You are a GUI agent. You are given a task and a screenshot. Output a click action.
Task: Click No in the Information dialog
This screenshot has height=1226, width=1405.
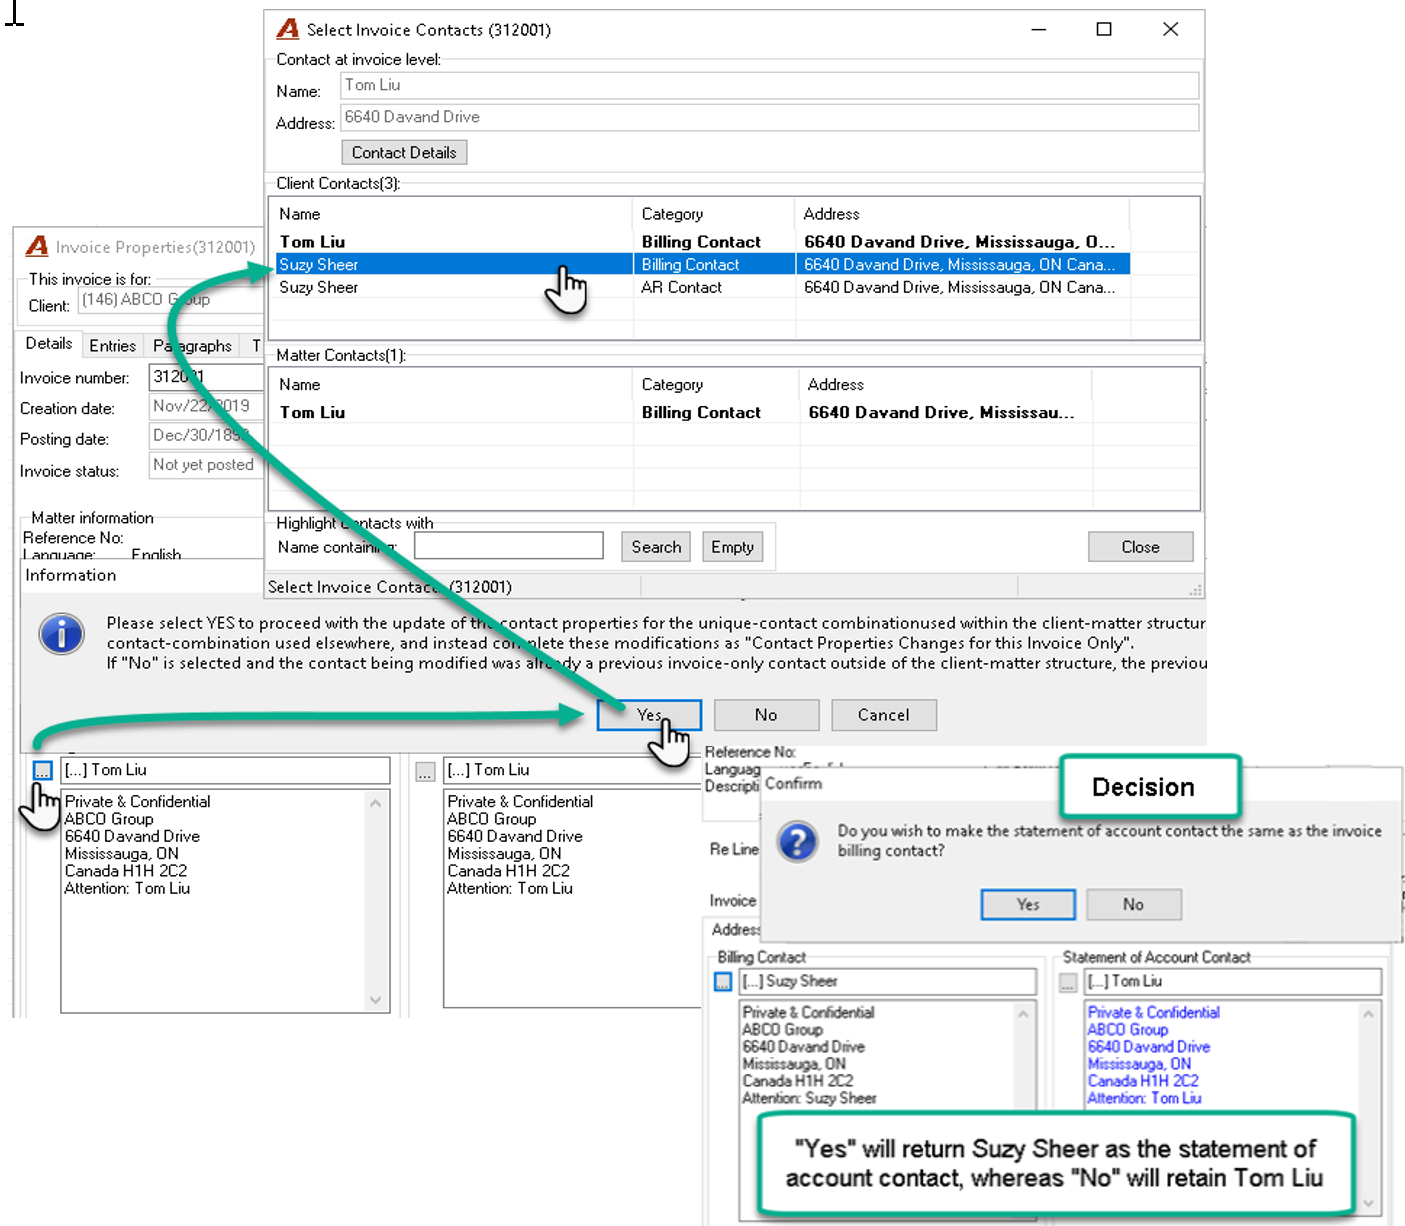click(x=766, y=715)
